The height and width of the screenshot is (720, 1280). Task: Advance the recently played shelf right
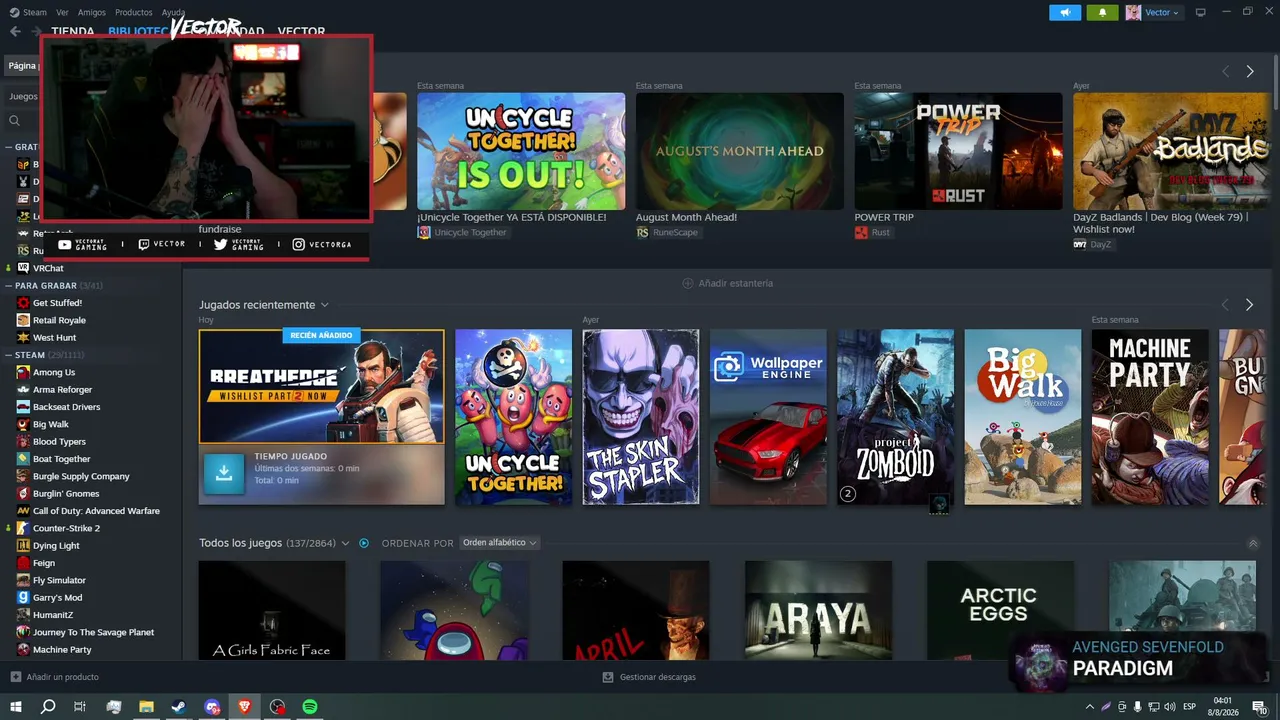coord(1249,305)
